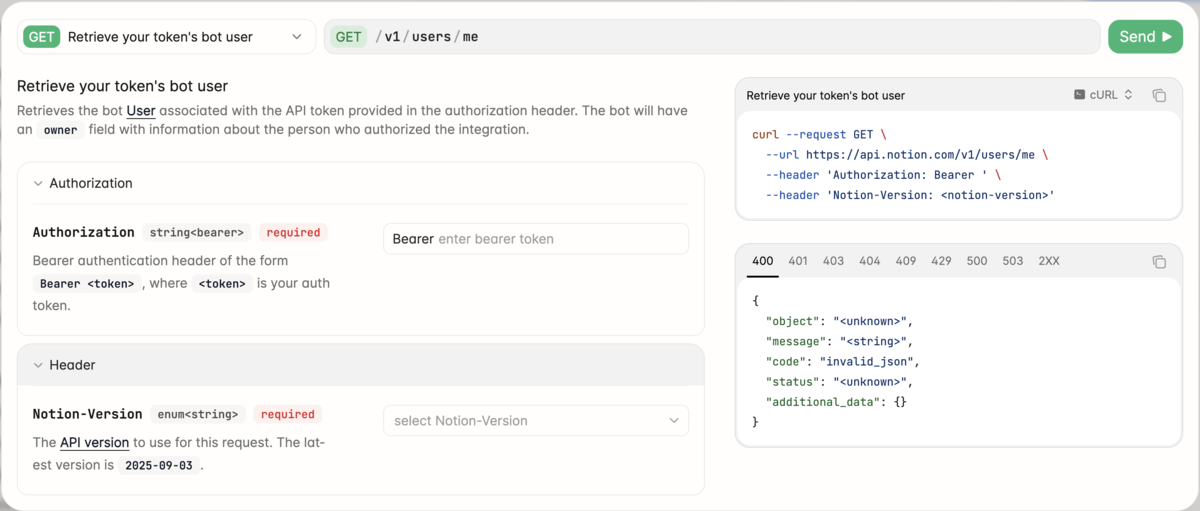Copy the cURL request code snippet
The width and height of the screenshot is (1200, 511).
pos(1159,96)
